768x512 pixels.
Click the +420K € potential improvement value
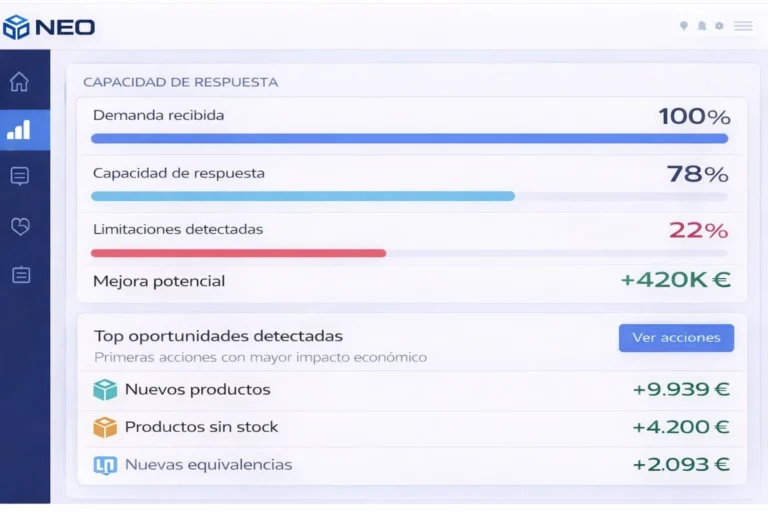pos(675,280)
